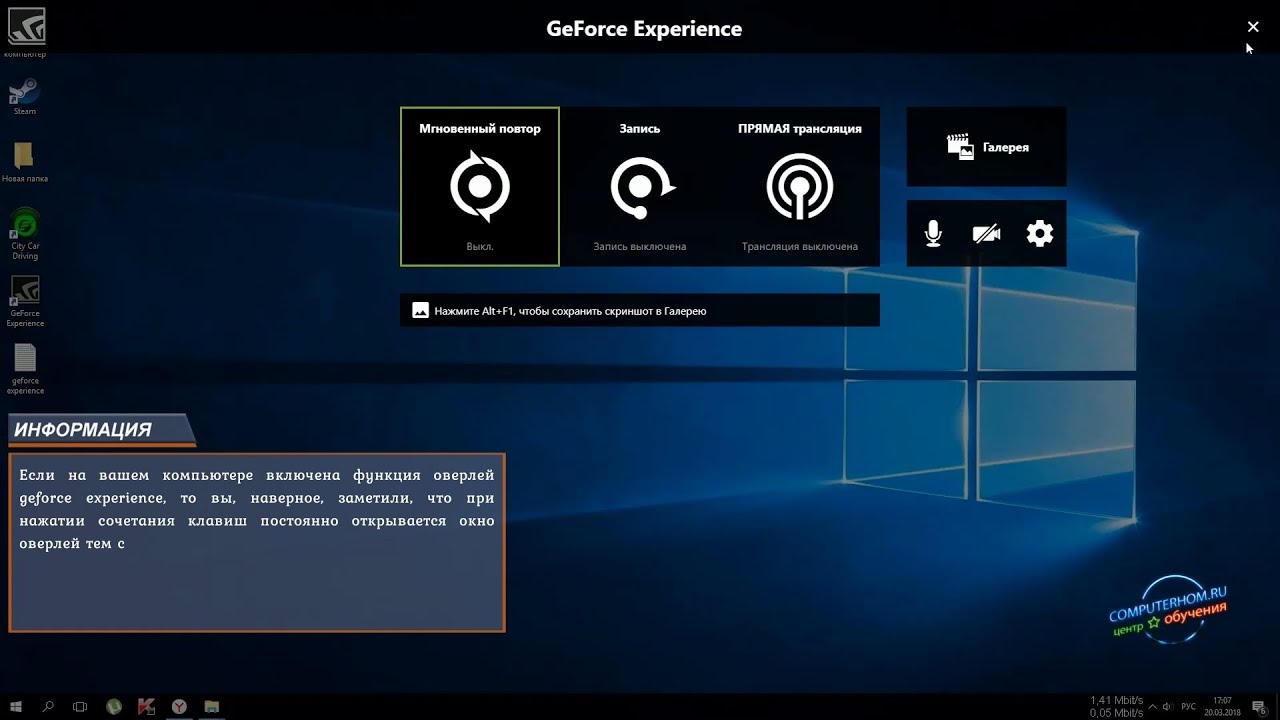Open the Record tile (Запись)
Screen dimensions: 1280x720
pyautogui.click(x=640, y=187)
